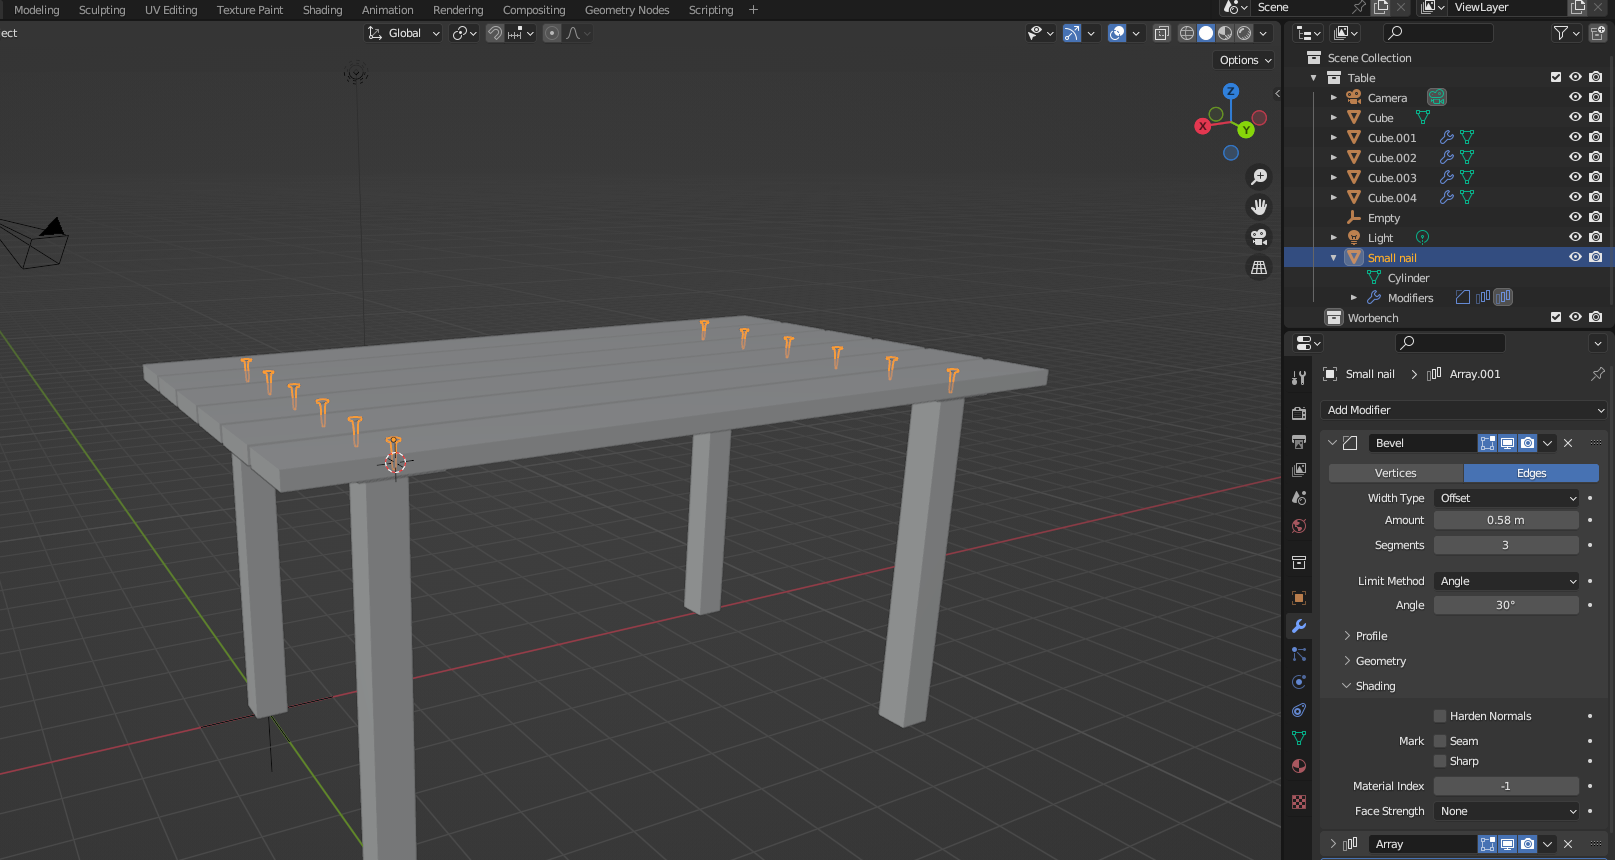This screenshot has height=860, width=1615.
Task: Open Render properties tab
Action: point(1299,413)
